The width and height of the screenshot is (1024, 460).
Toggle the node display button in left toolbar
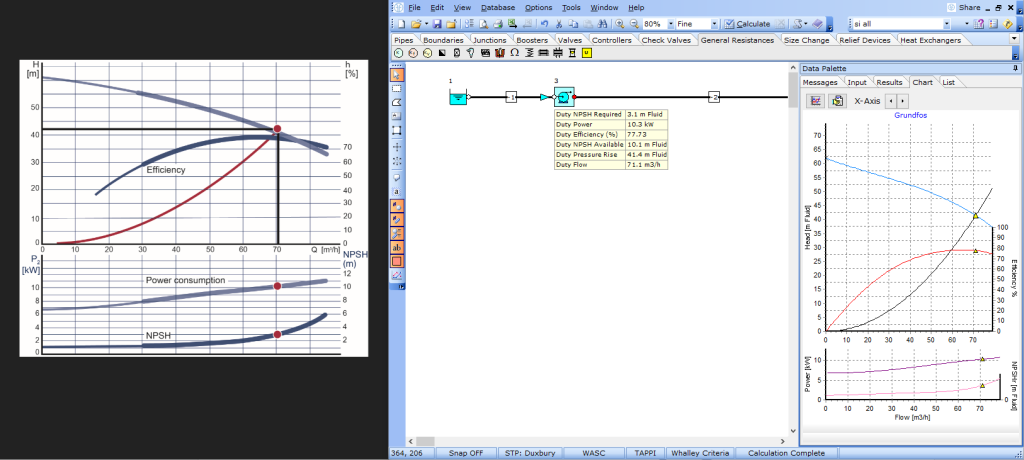click(x=396, y=205)
